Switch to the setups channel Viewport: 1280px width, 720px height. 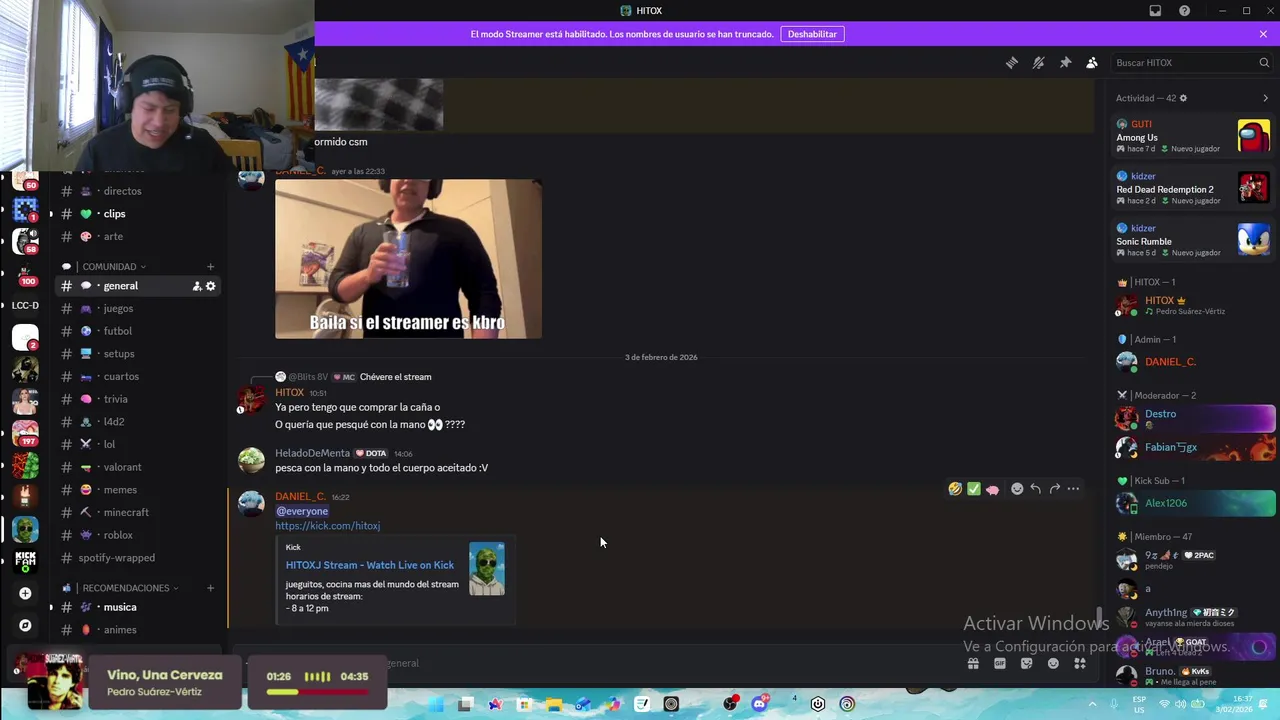138,354
